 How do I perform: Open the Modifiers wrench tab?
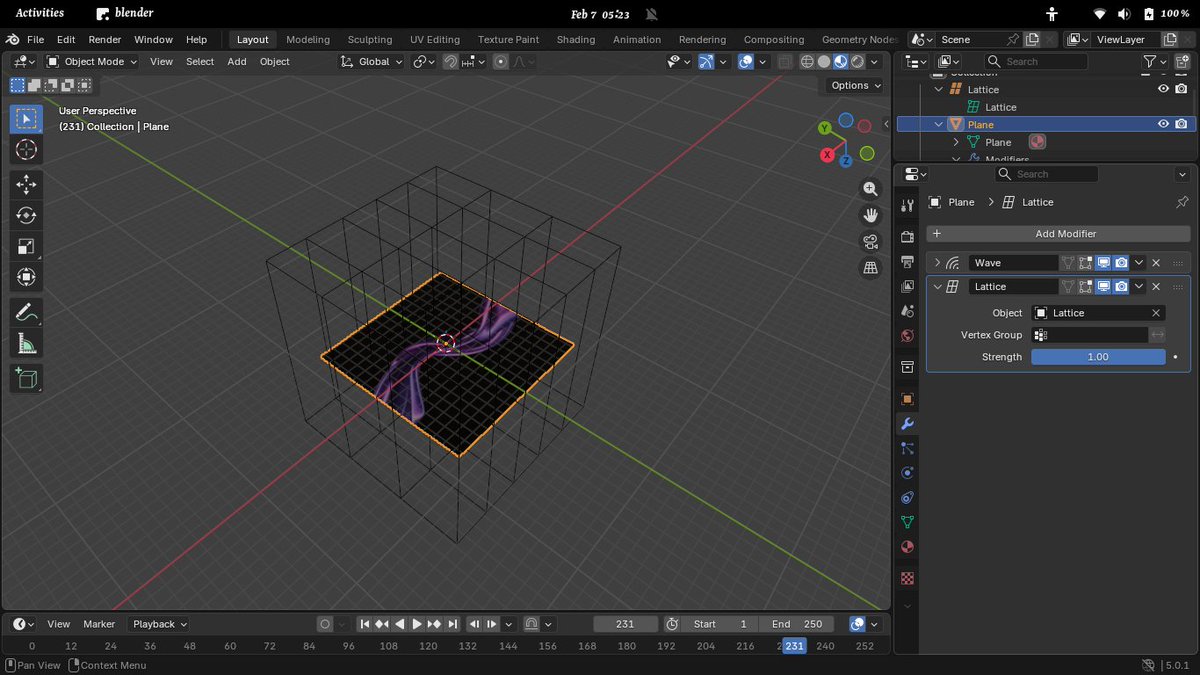pyautogui.click(x=907, y=424)
